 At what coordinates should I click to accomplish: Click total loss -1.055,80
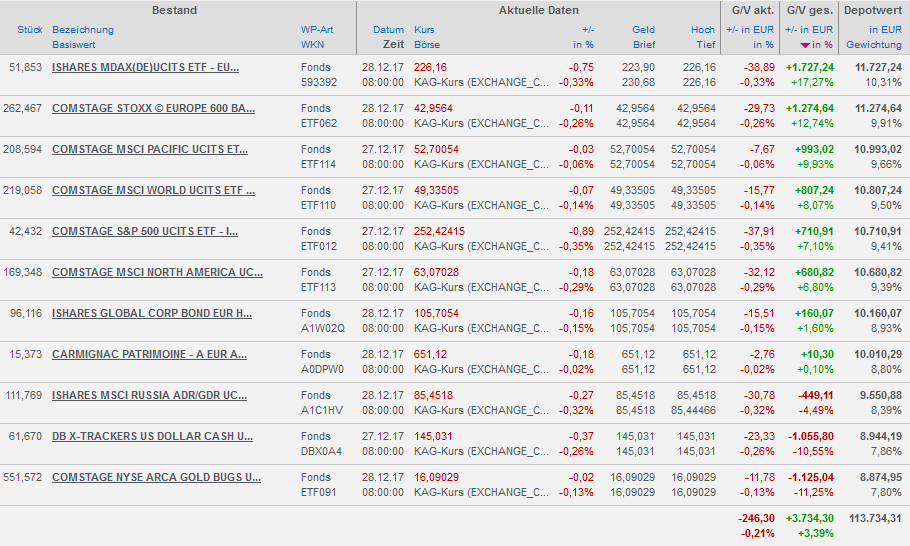811,436
